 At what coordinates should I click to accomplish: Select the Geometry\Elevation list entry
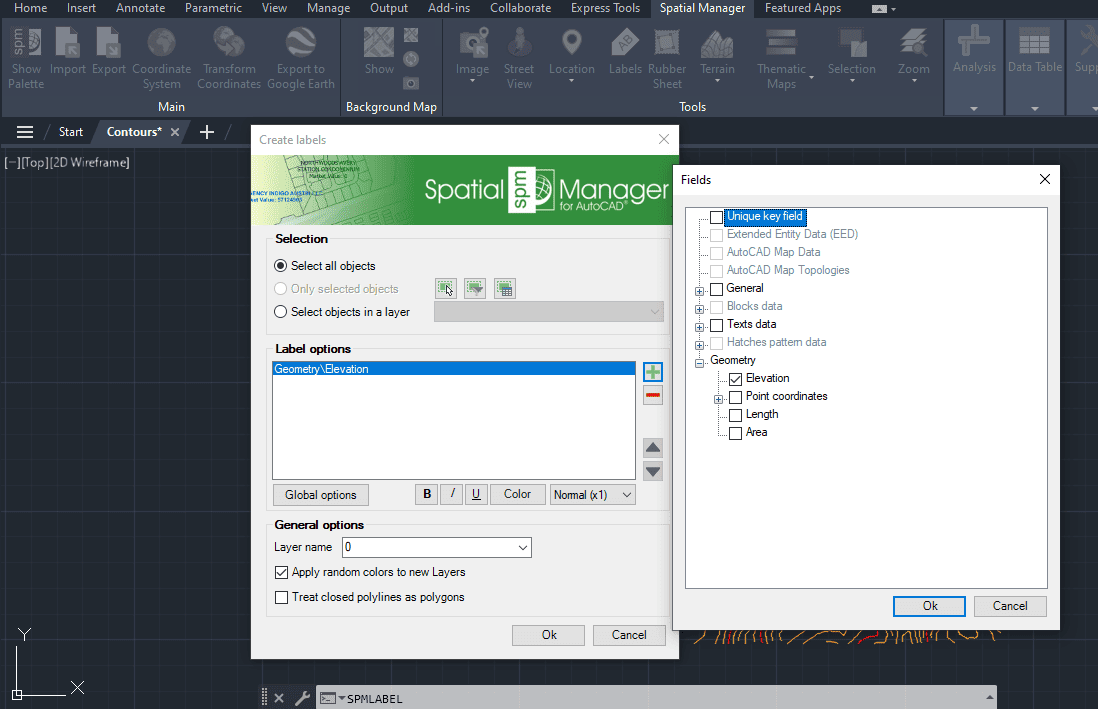click(454, 369)
